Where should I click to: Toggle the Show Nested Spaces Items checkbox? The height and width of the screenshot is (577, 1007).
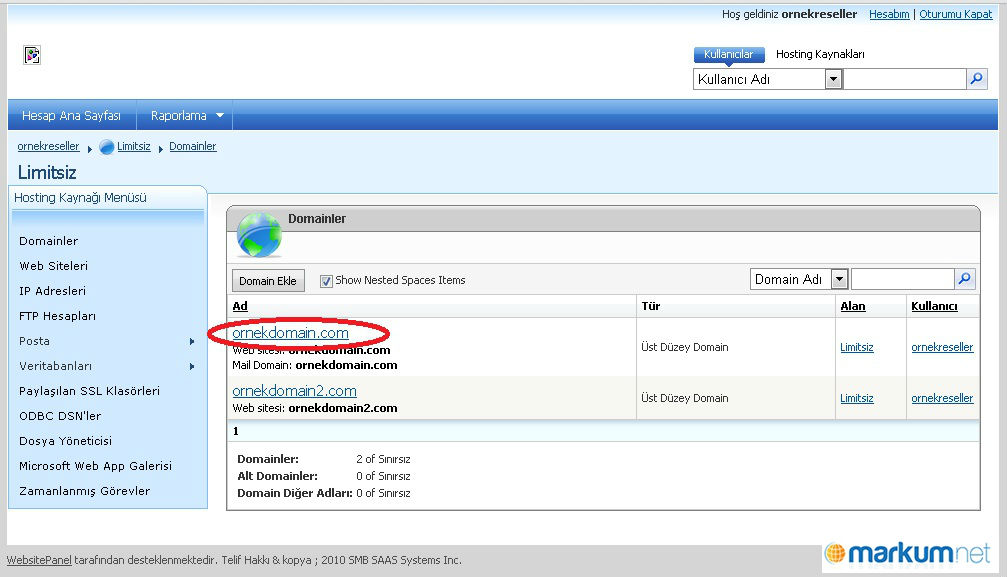tap(326, 281)
